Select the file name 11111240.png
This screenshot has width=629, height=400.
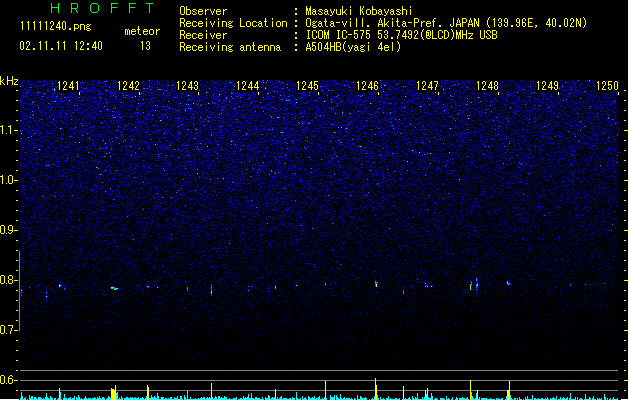[x=55, y=26]
